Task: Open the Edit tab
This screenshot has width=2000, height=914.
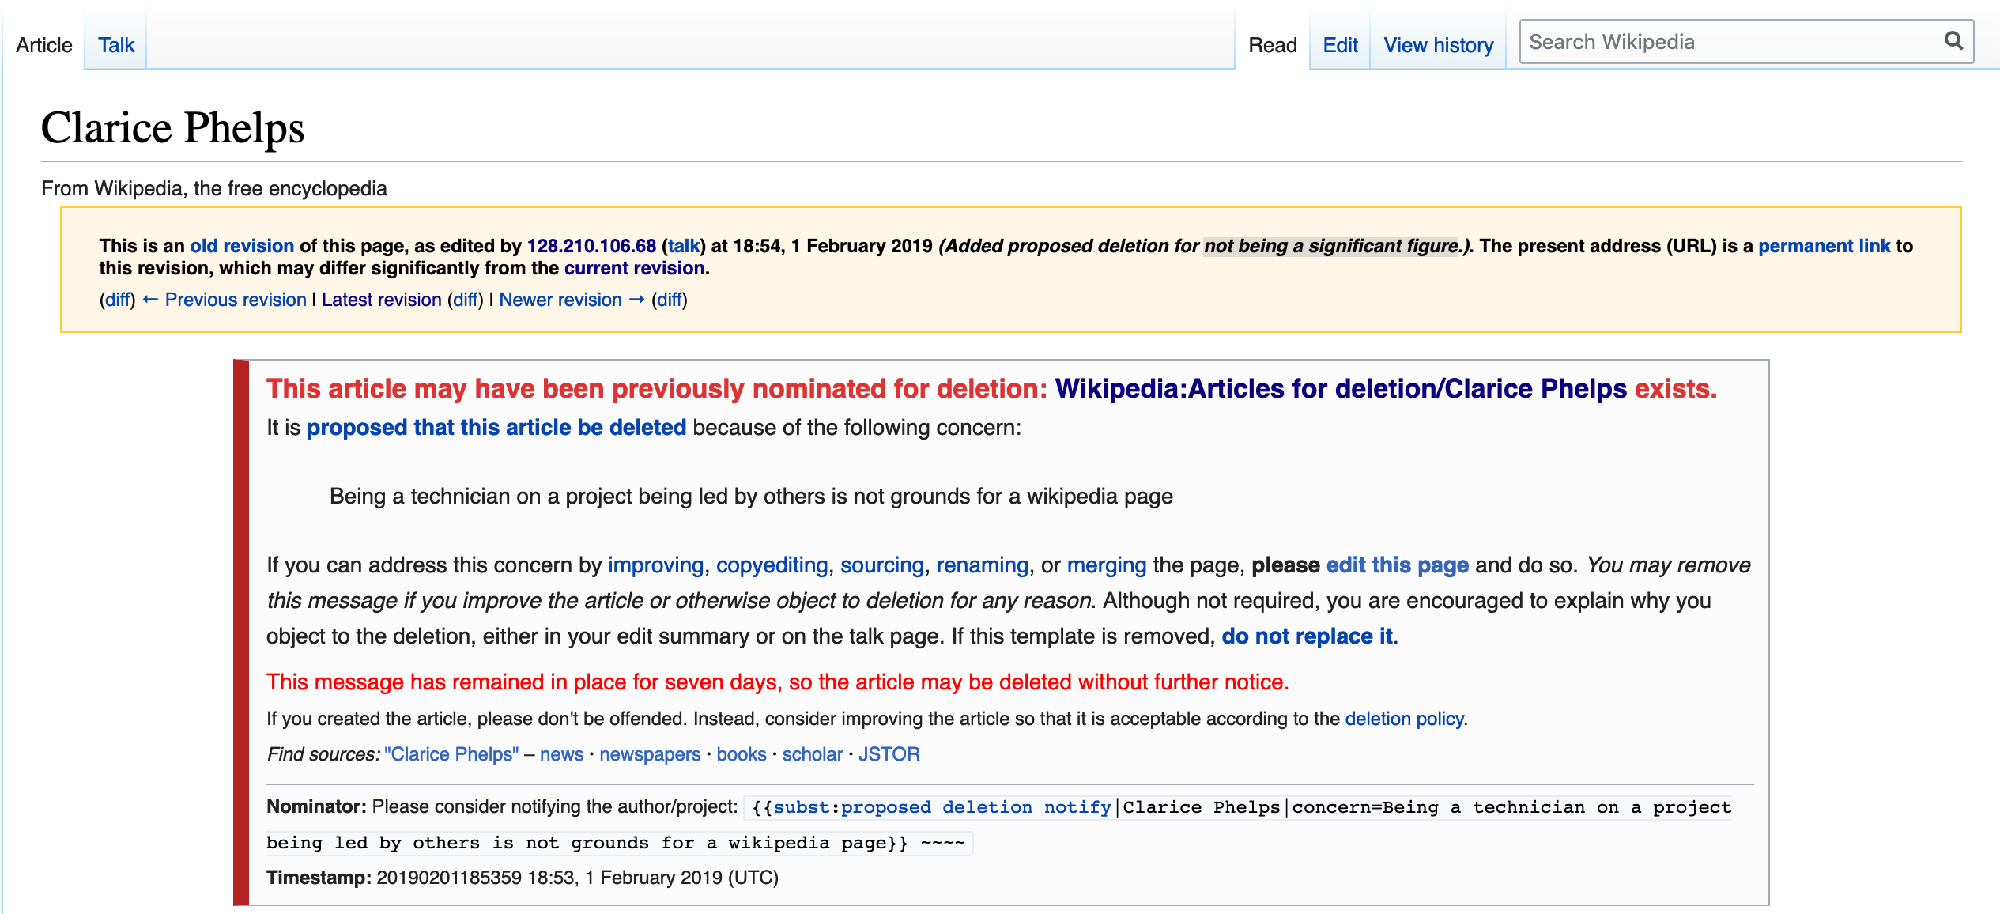Action: (x=1340, y=45)
